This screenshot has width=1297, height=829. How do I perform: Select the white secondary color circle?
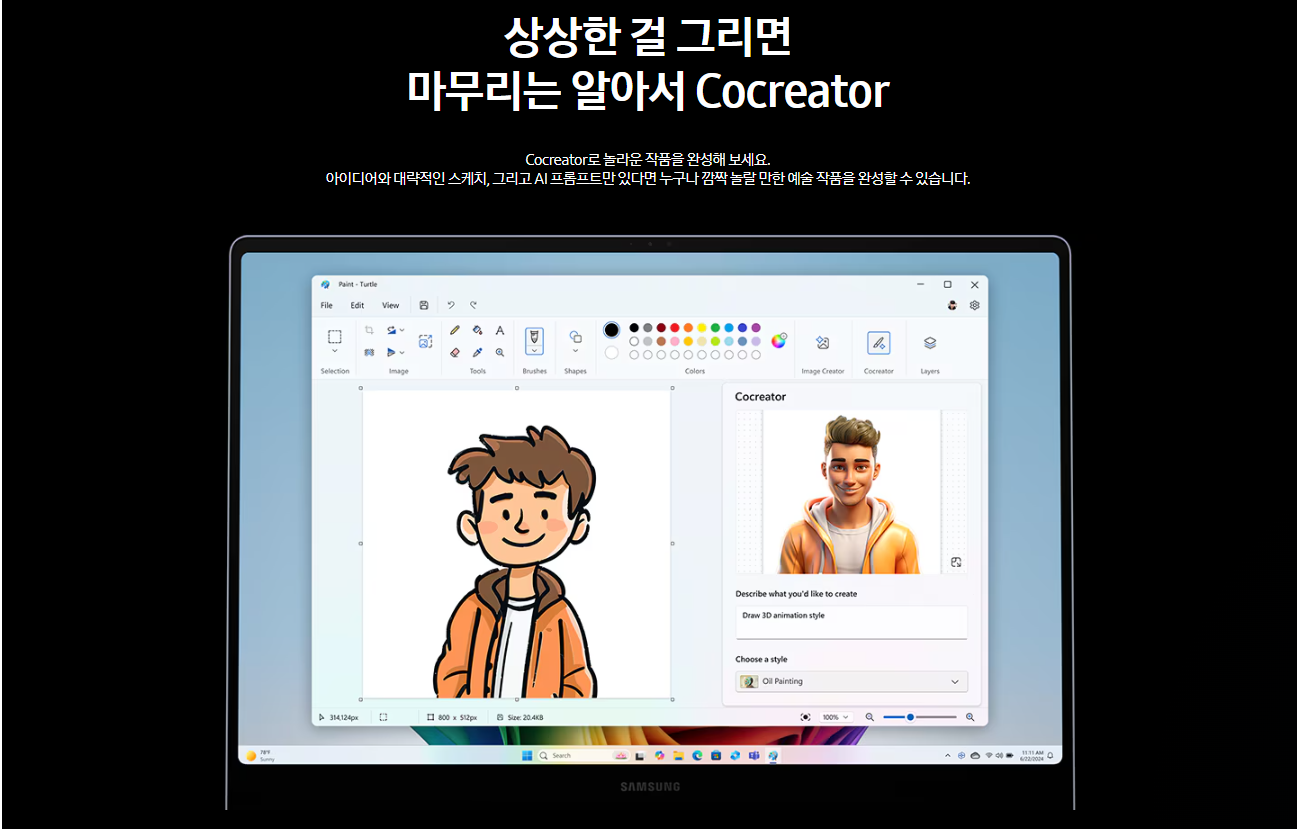[x=611, y=352]
